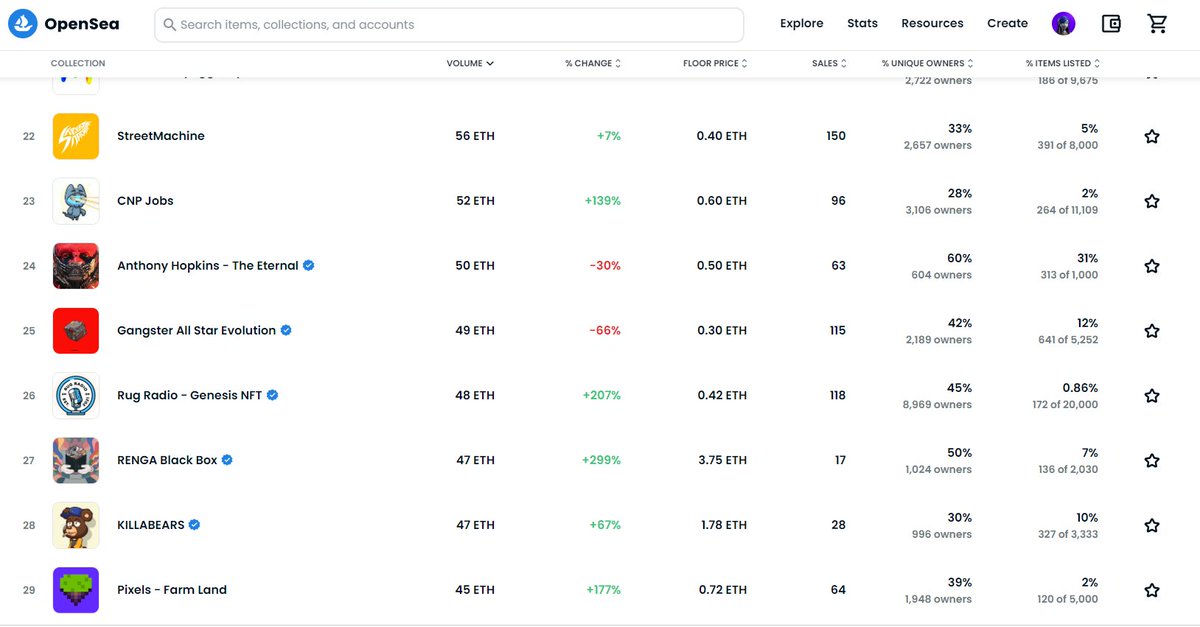Click verified badge next to KILLABEARS
Screen dimensions: 1200x627
click(x=195, y=524)
